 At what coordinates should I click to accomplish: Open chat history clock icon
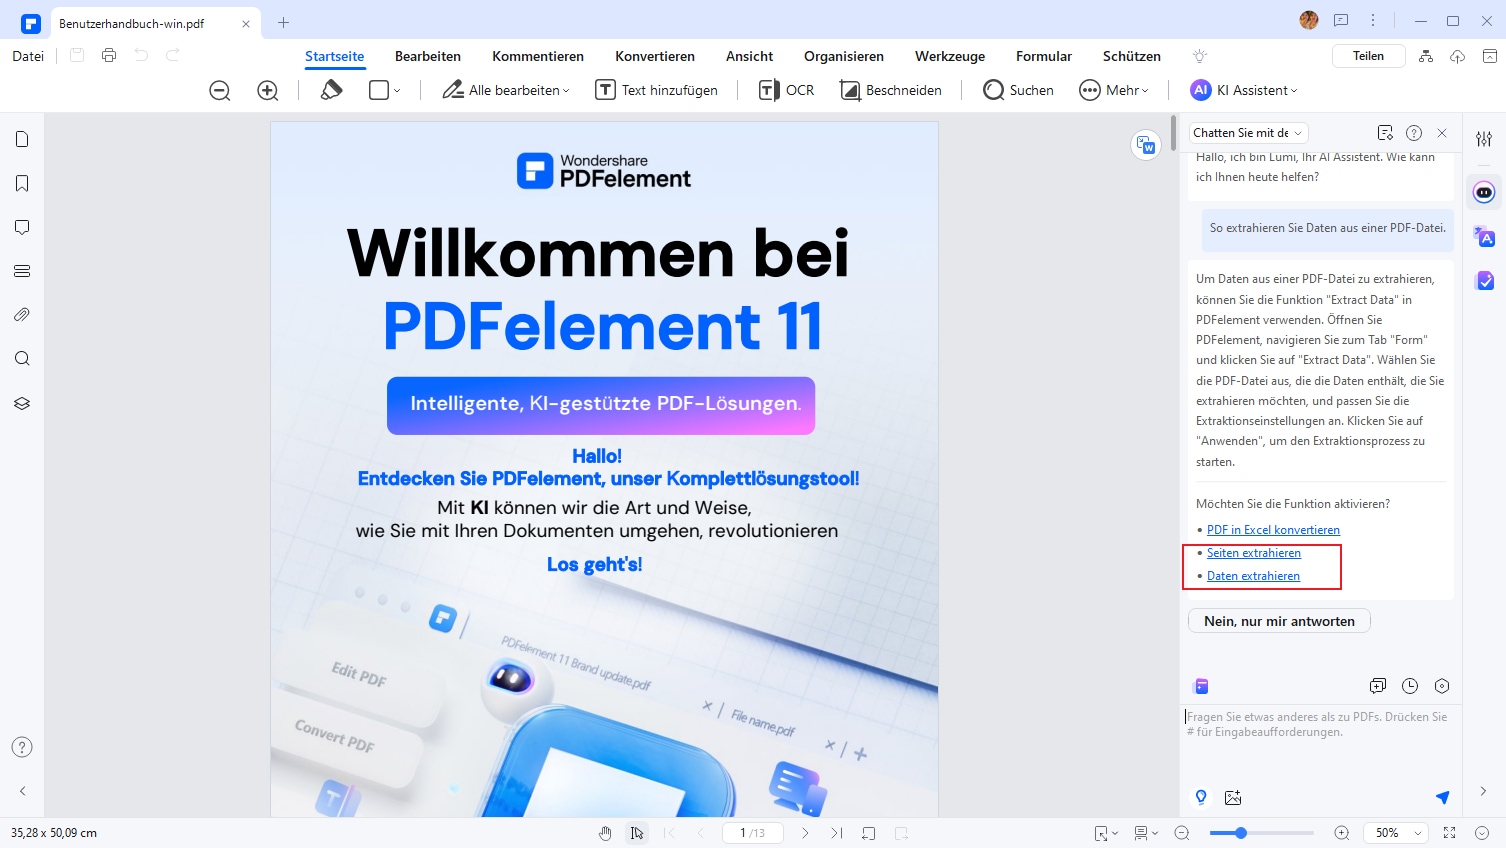[1410, 686]
